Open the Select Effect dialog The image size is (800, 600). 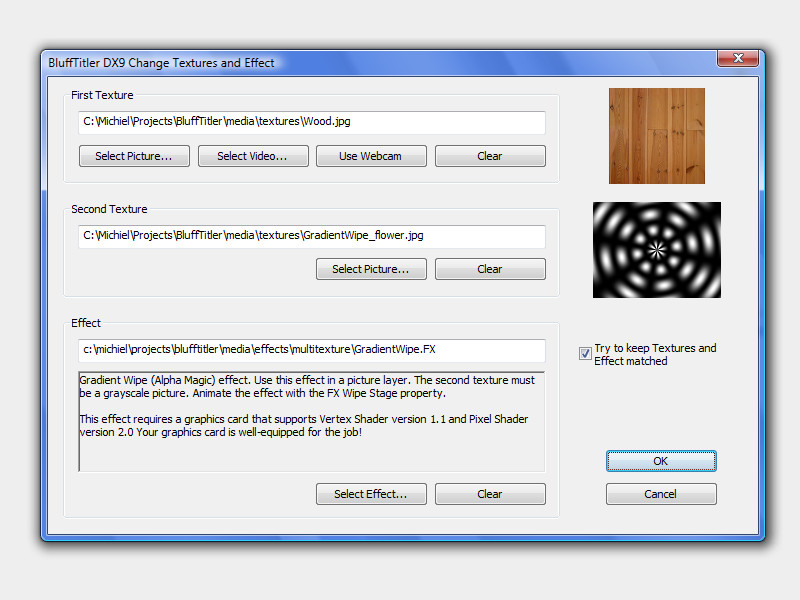[371, 494]
